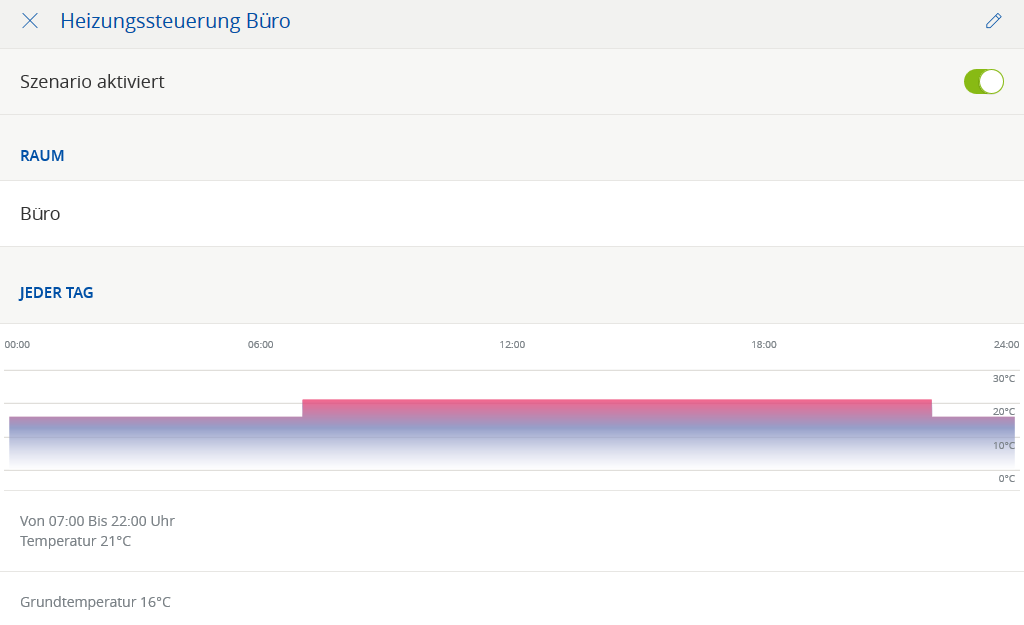
Task: Open the Büro room entry
Action: (x=40, y=213)
